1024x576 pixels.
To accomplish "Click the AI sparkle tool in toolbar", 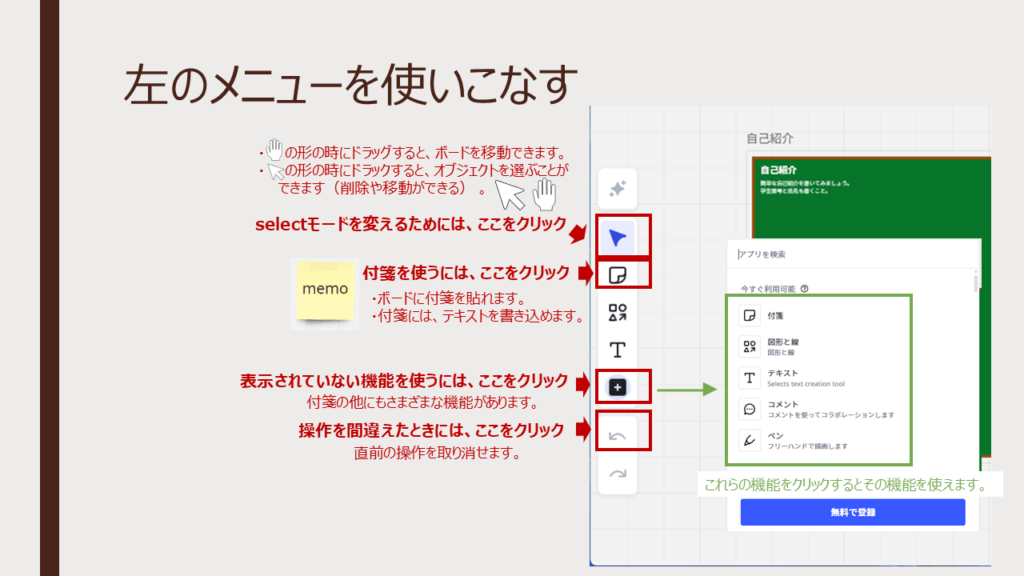I will click(618, 189).
